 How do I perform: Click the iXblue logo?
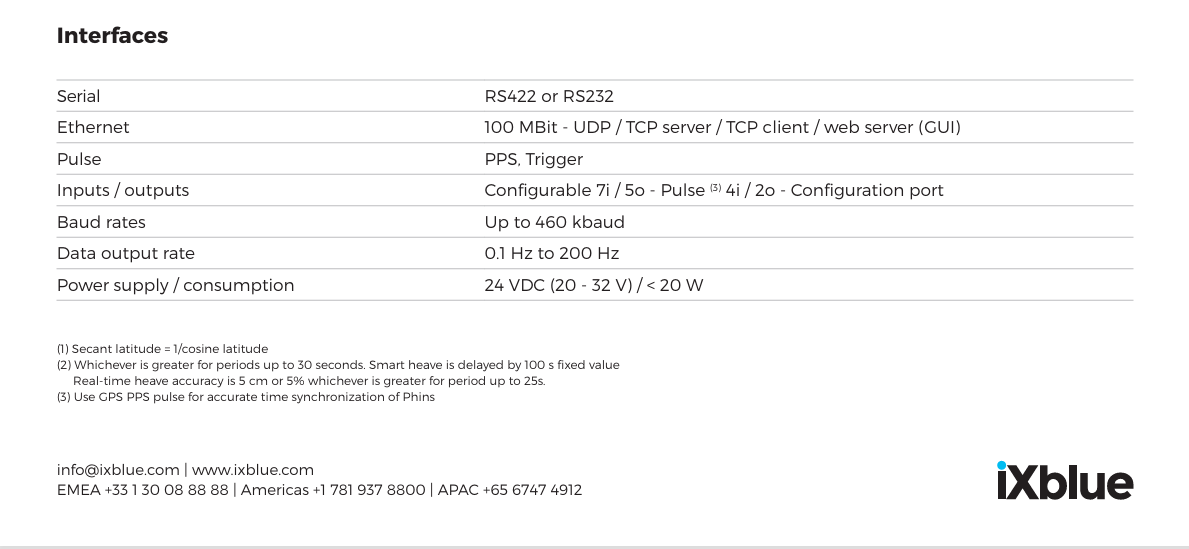click(1065, 480)
